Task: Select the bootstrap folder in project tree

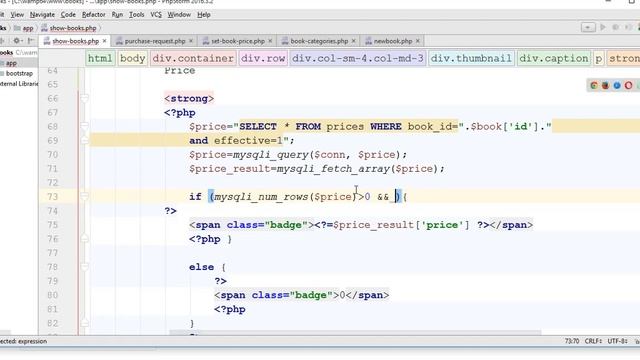Action: click(x=19, y=73)
